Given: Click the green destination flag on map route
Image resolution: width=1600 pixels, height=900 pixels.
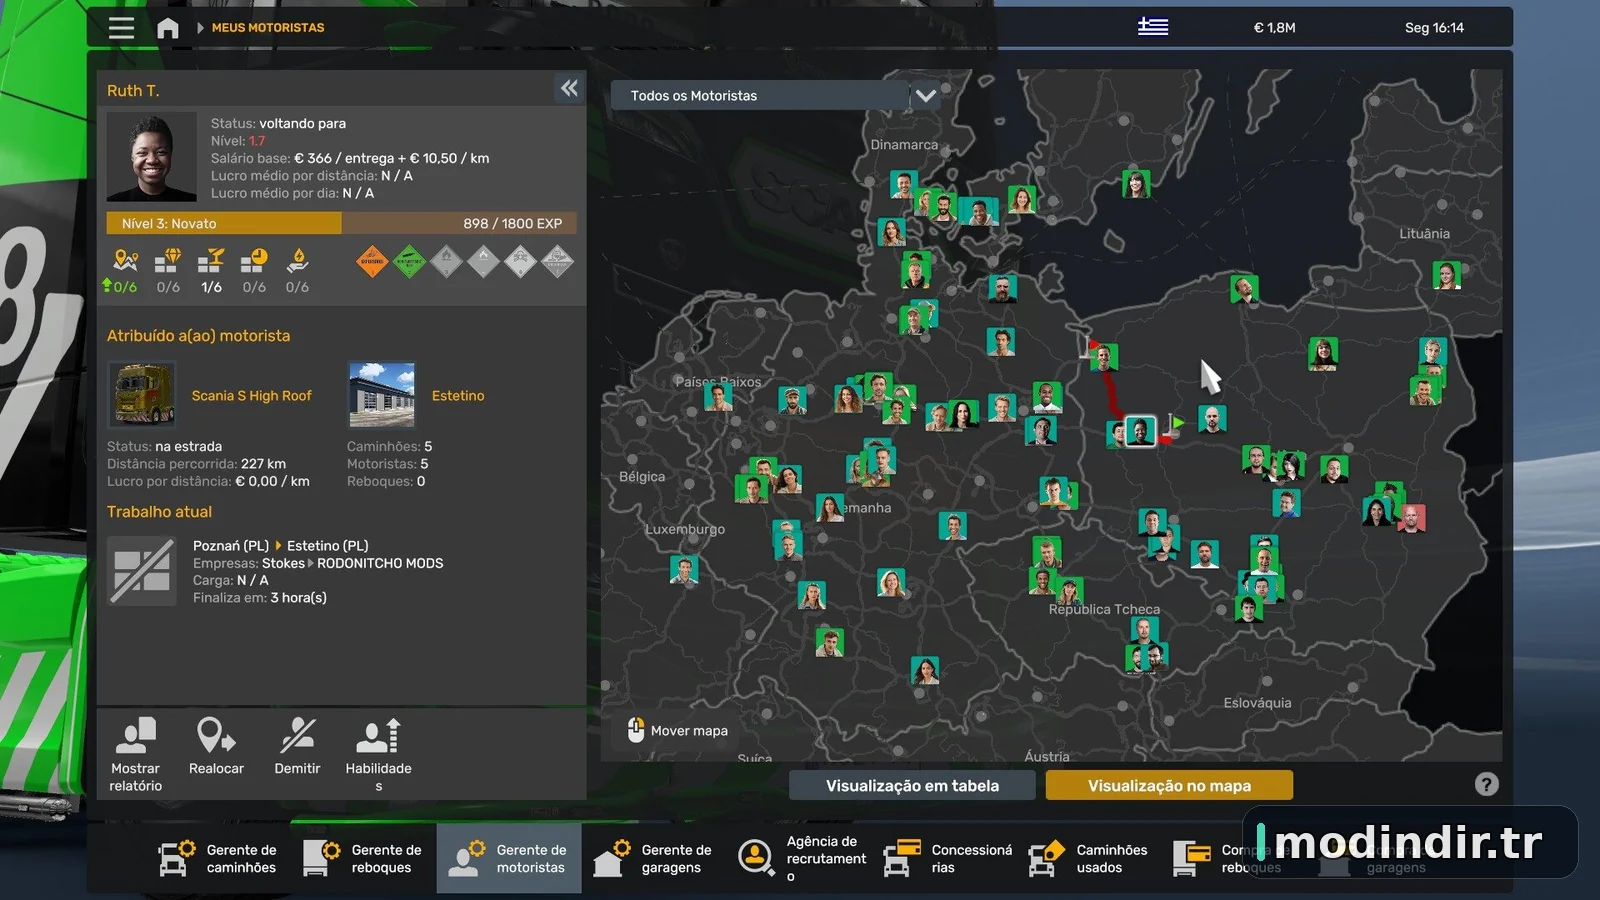Looking at the screenshot, I should click(1176, 423).
